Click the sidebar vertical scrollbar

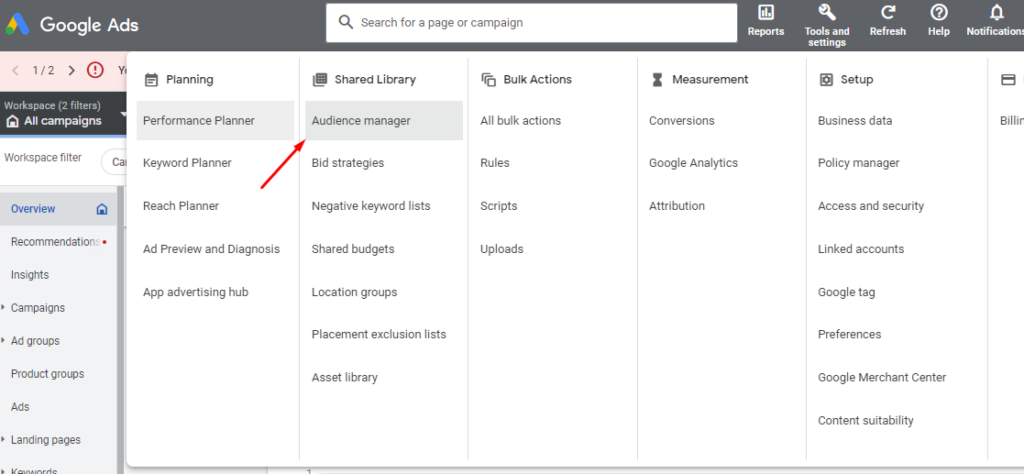point(120,330)
